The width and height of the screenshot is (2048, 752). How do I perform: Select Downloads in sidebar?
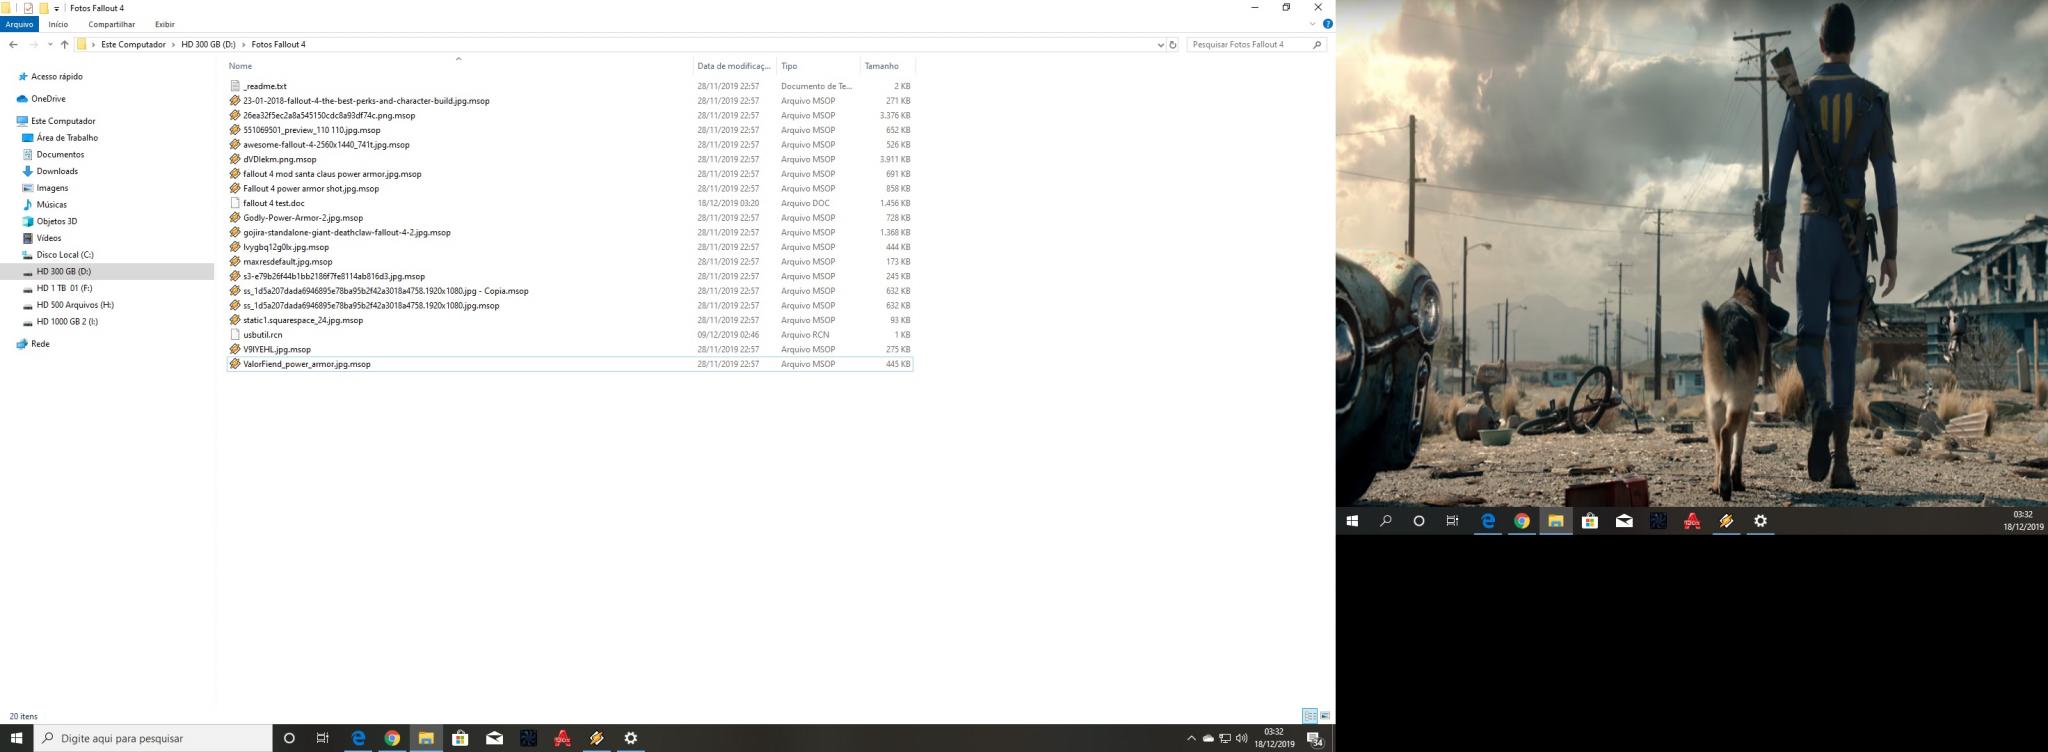pyautogui.click(x=57, y=171)
